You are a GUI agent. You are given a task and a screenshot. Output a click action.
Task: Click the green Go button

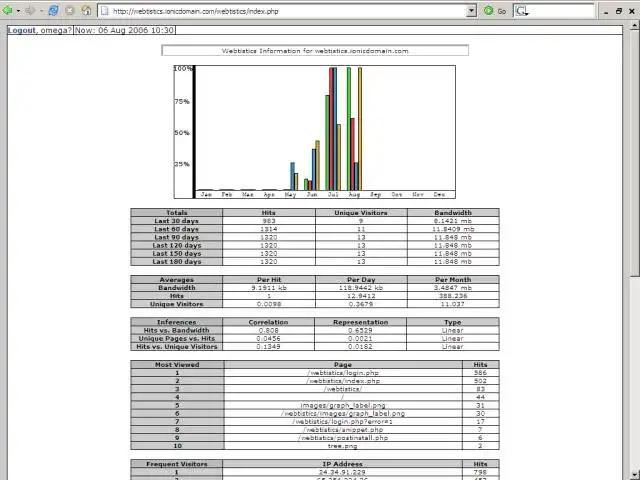495,11
